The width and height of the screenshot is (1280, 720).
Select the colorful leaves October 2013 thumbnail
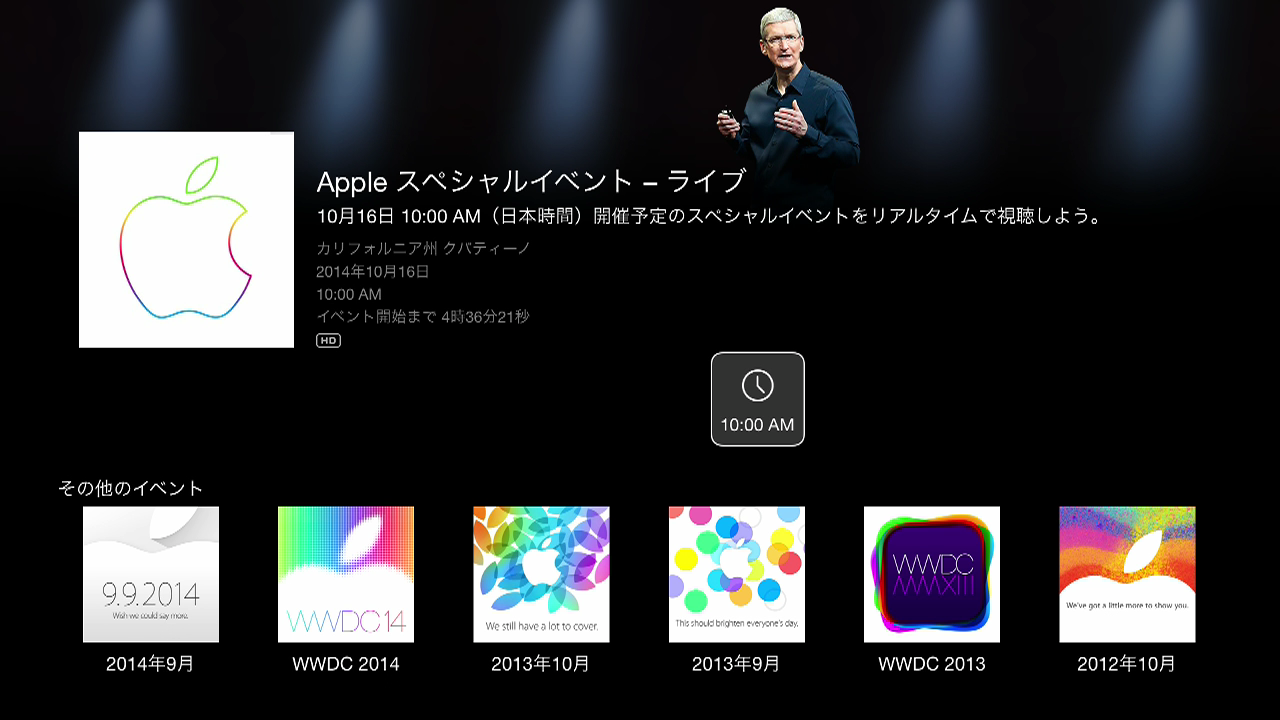coord(541,574)
